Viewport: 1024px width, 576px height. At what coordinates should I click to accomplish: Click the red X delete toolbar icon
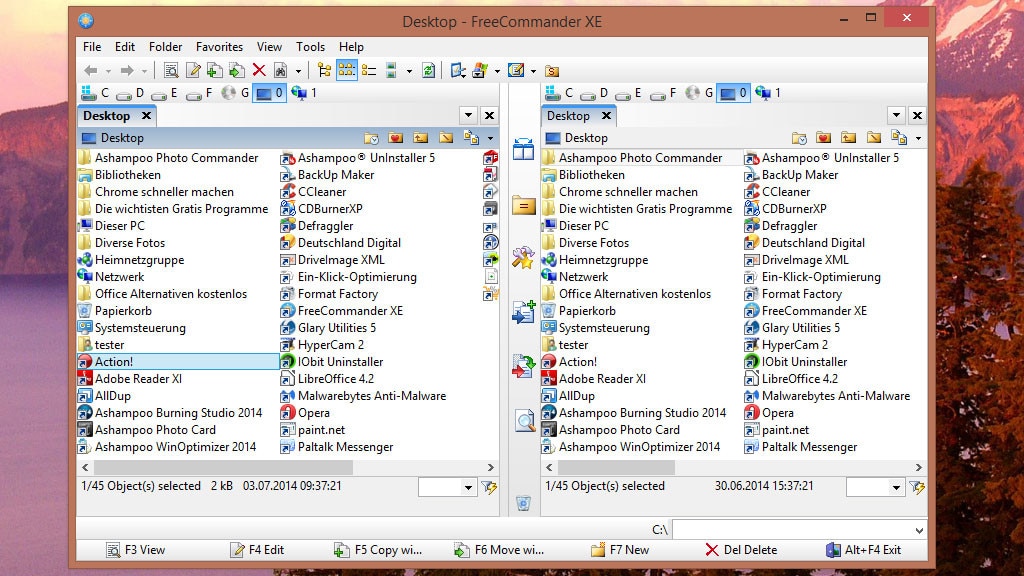coord(259,71)
